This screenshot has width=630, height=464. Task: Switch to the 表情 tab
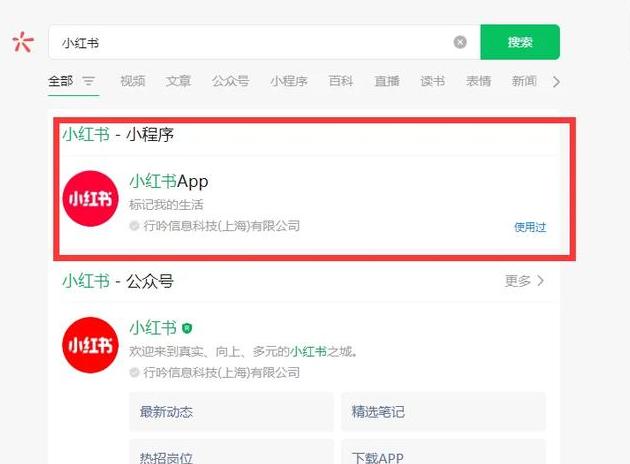479,81
